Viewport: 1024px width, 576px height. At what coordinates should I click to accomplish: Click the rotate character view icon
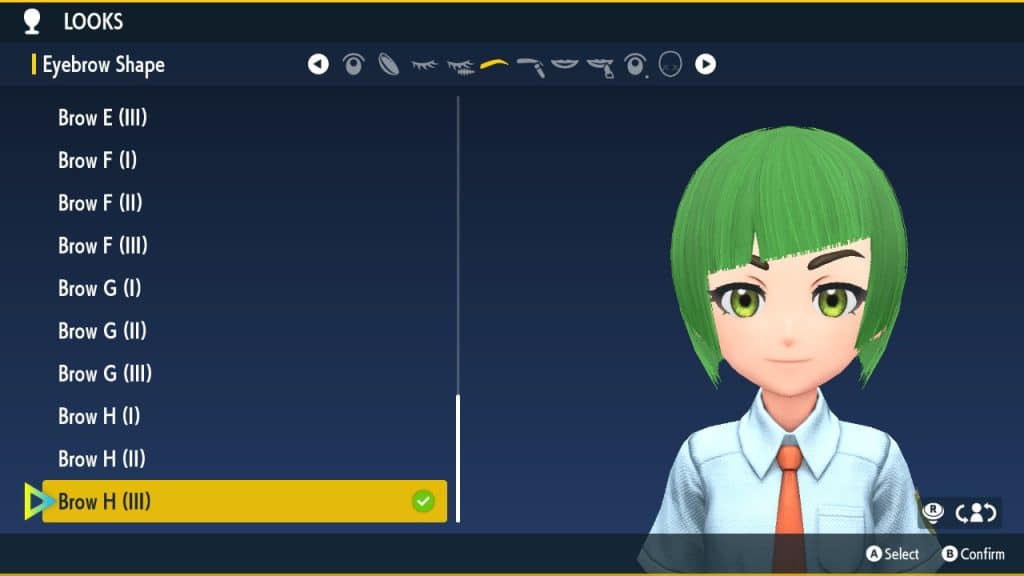(x=976, y=513)
